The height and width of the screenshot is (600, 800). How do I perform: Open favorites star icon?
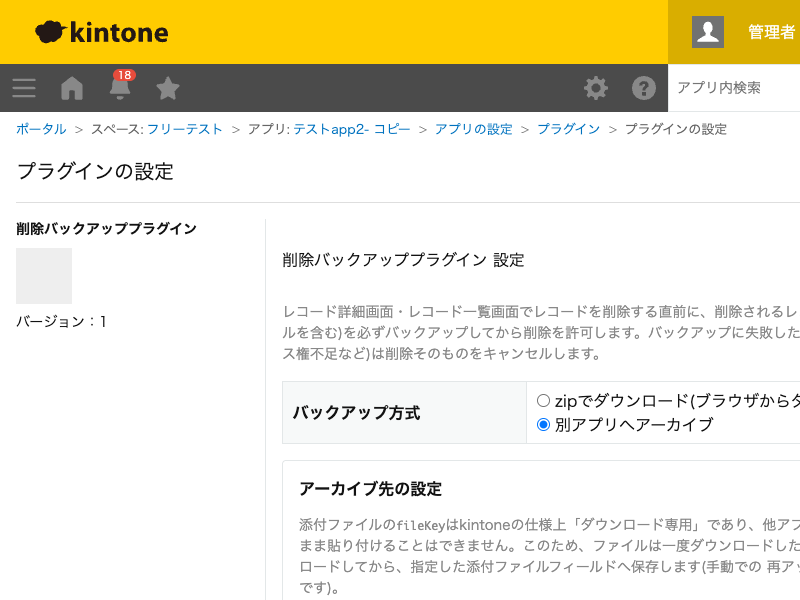[x=168, y=88]
